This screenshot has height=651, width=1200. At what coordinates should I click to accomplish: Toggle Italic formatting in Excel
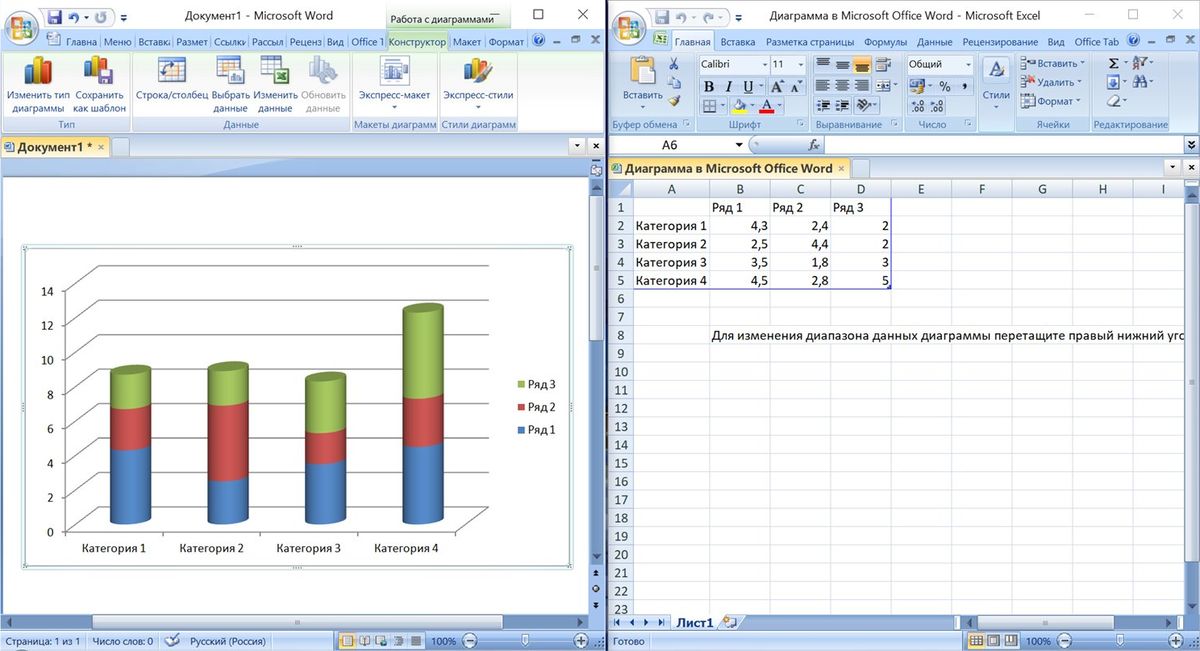click(729, 86)
